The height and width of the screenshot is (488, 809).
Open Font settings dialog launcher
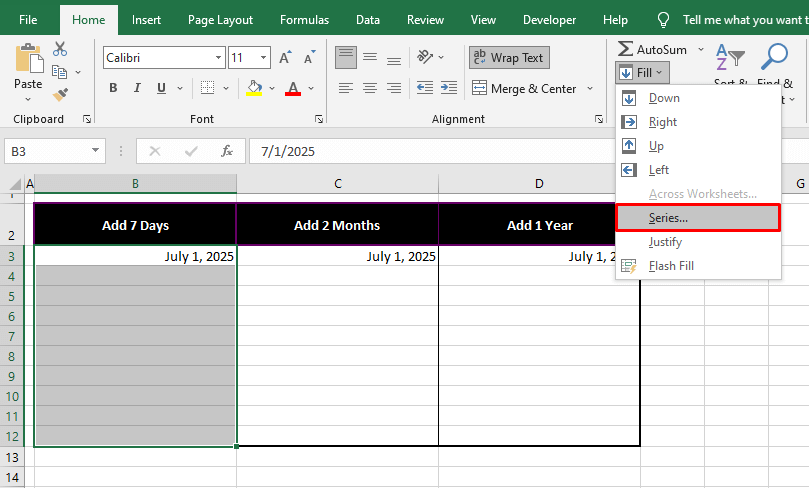(319, 119)
